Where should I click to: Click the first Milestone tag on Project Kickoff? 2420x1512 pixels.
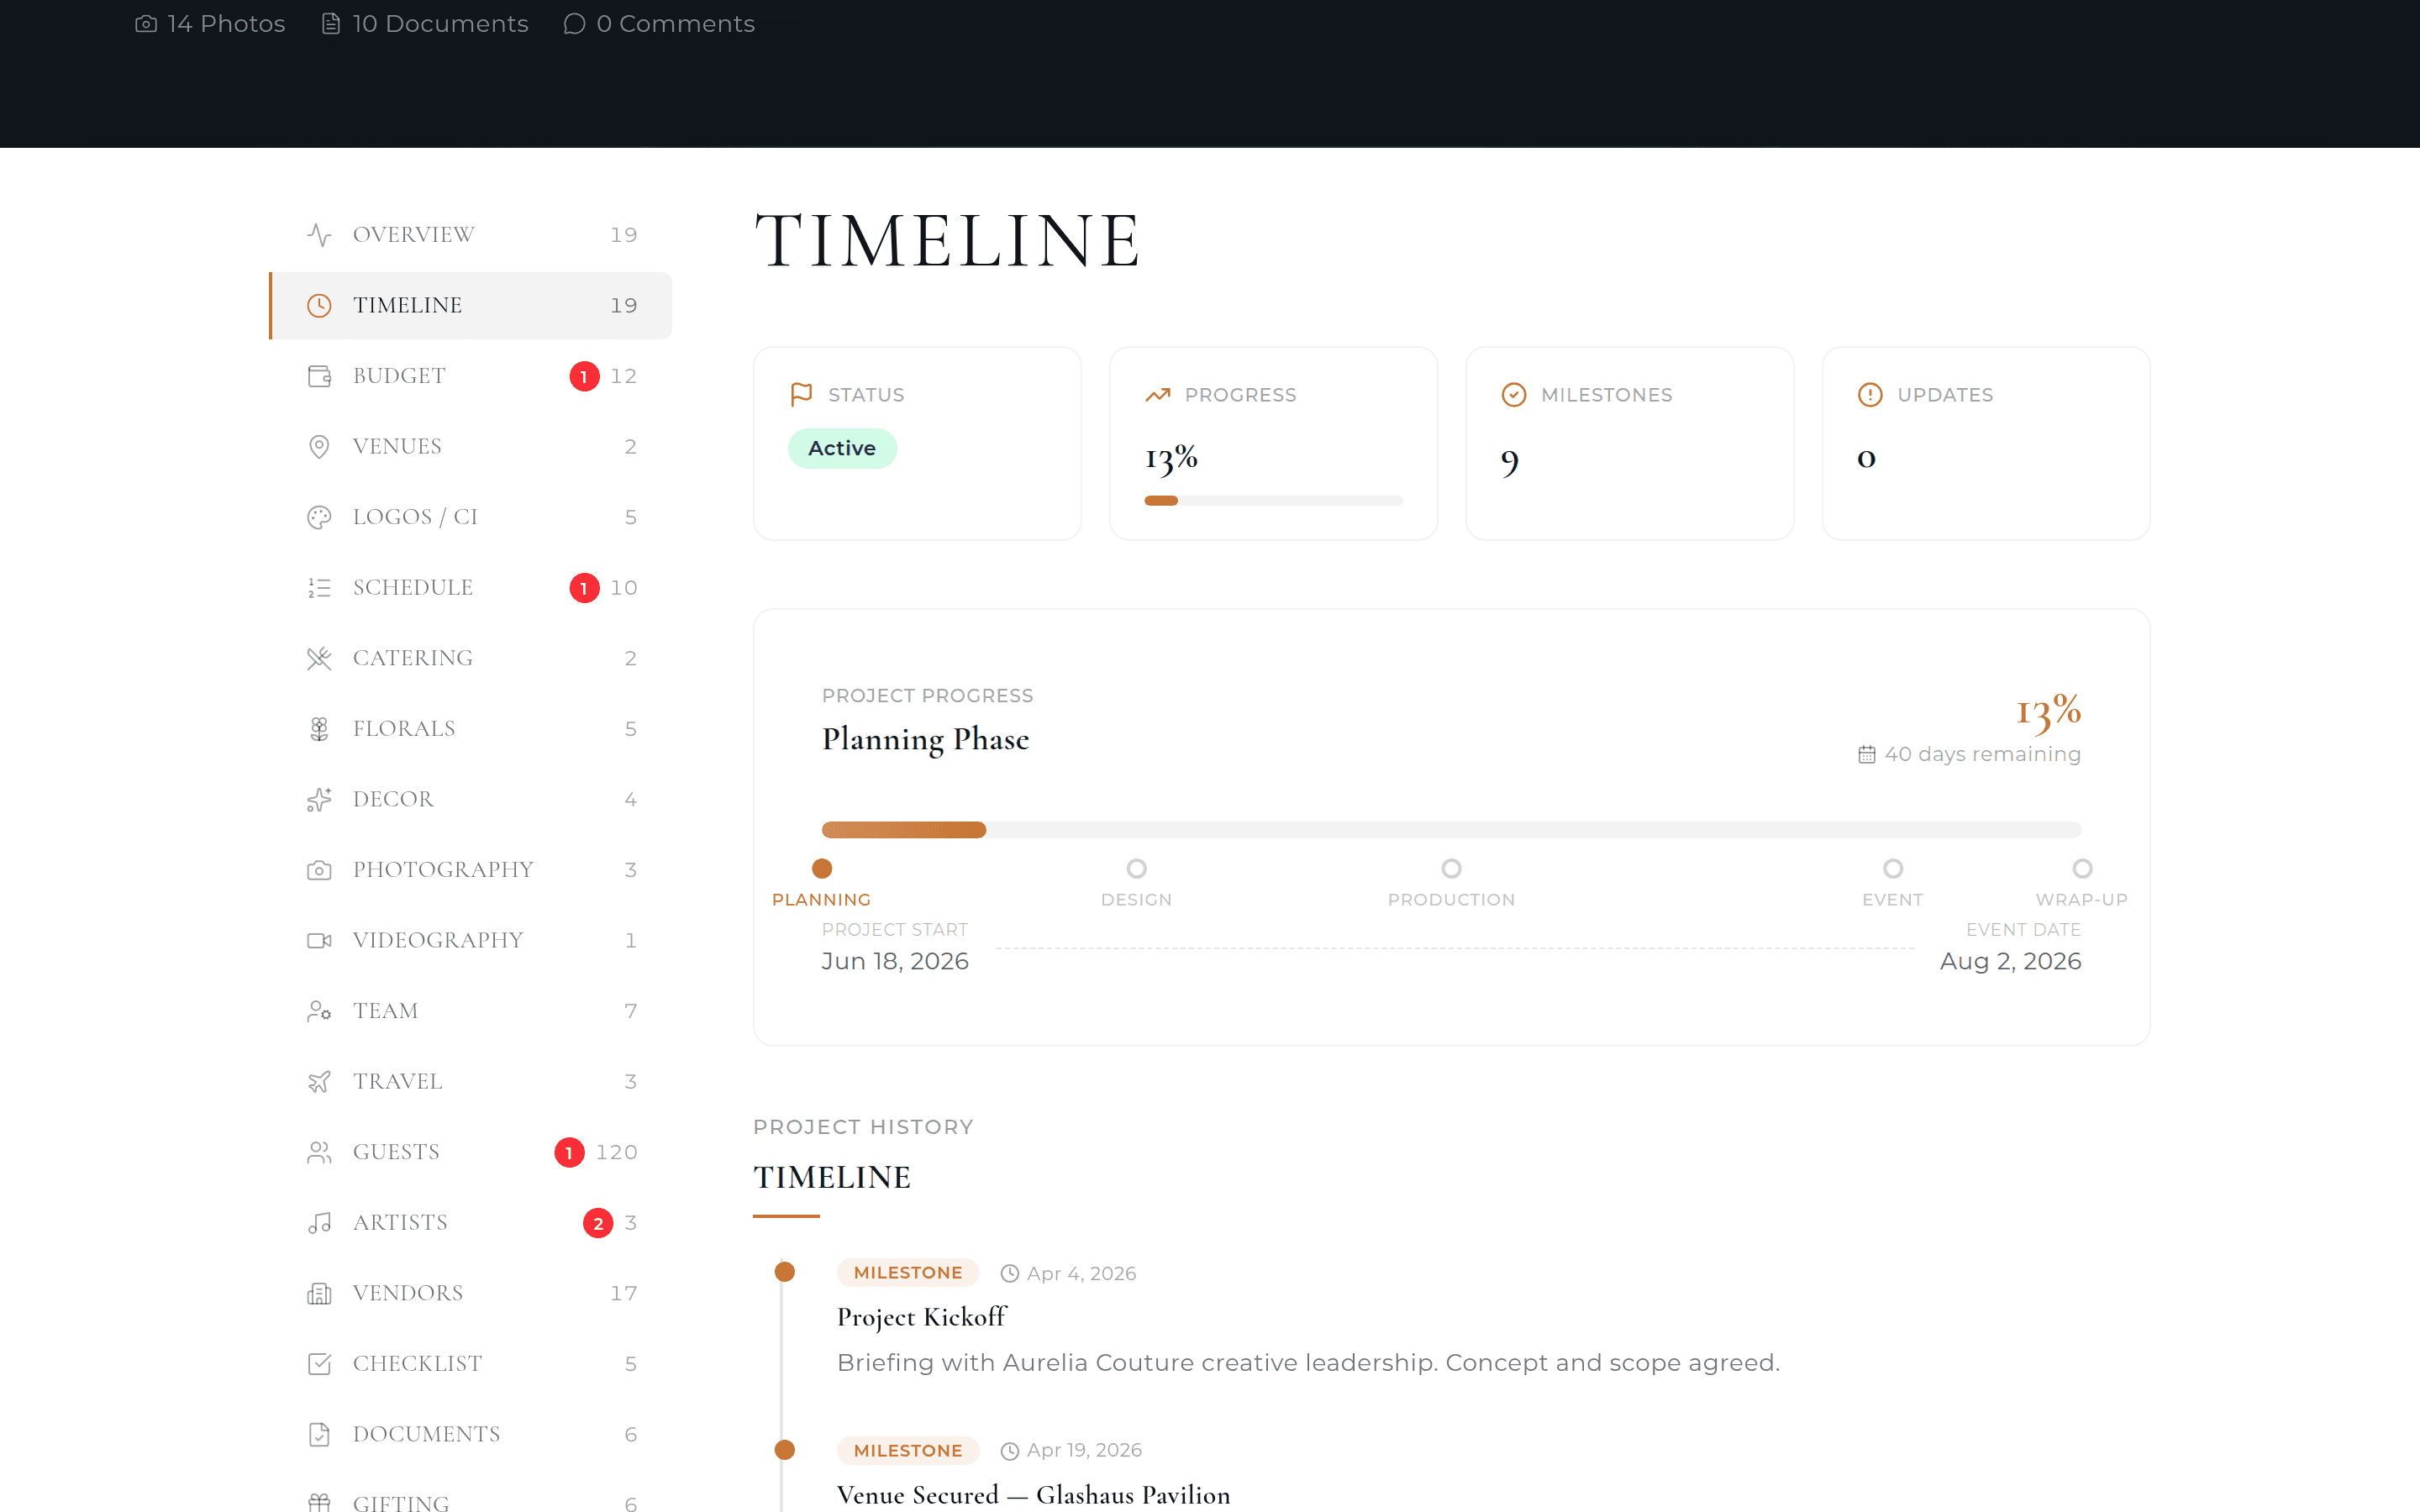tap(907, 1273)
